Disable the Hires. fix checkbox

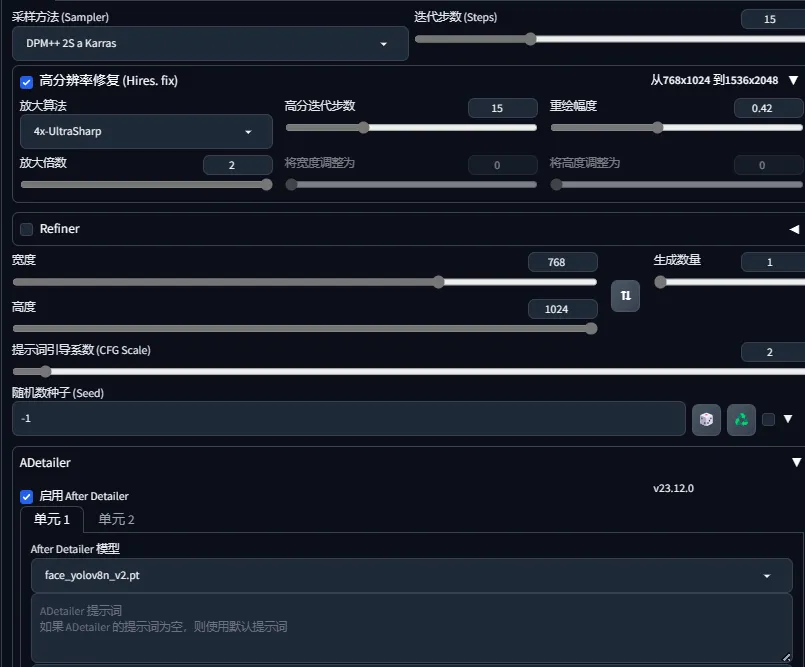(26, 82)
